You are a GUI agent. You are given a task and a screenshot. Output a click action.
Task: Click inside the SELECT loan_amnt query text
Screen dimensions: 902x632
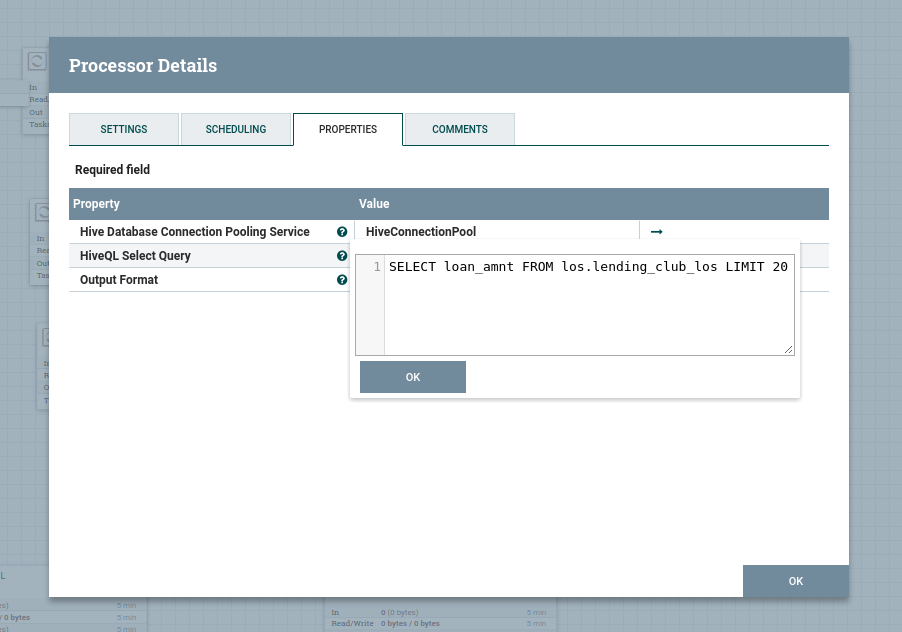(x=588, y=267)
